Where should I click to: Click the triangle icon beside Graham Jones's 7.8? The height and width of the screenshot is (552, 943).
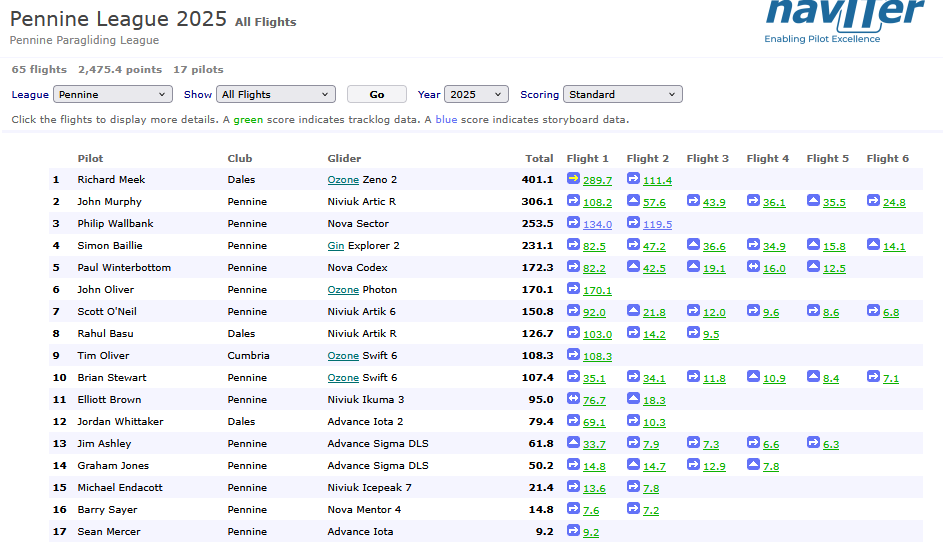pyautogui.click(x=754, y=465)
